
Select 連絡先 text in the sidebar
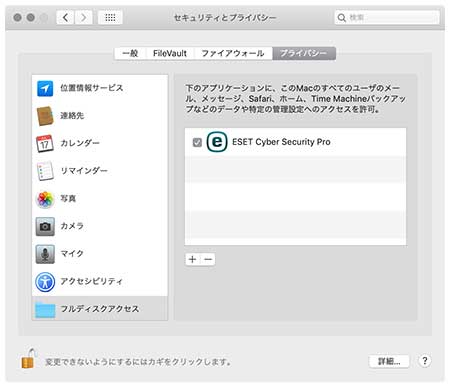pos(72,116)
